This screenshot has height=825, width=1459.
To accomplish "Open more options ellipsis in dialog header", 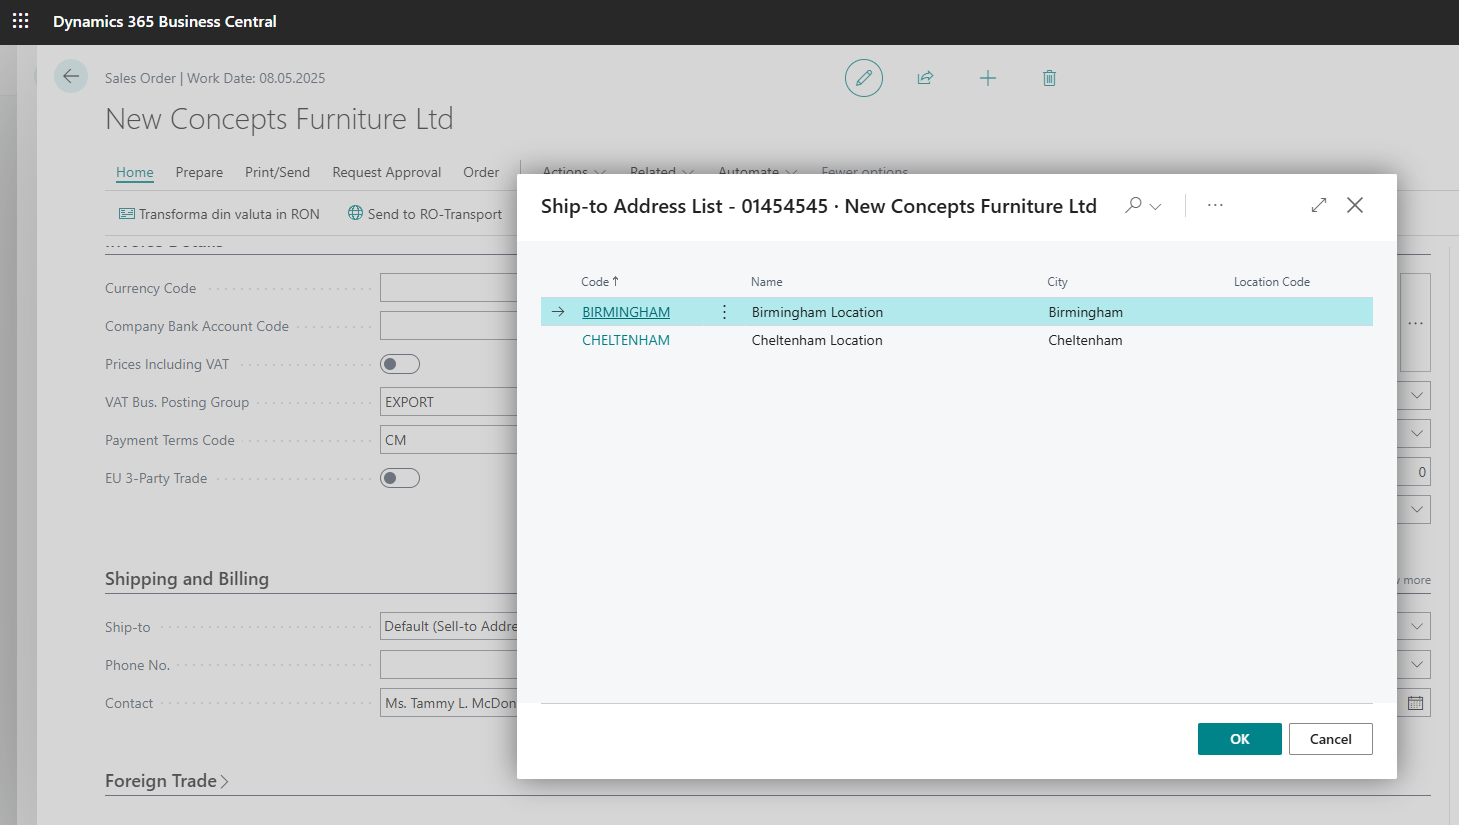I will (1215, 205).
